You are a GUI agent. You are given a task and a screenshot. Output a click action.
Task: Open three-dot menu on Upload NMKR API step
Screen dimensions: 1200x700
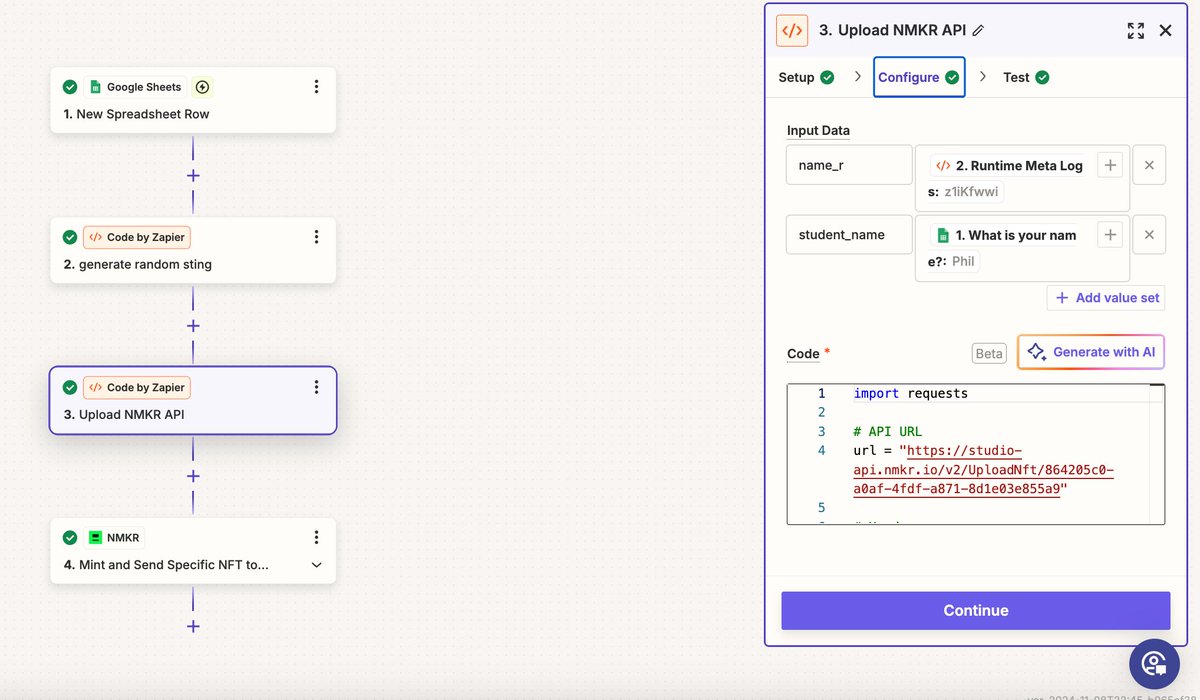tap(316, 387)
